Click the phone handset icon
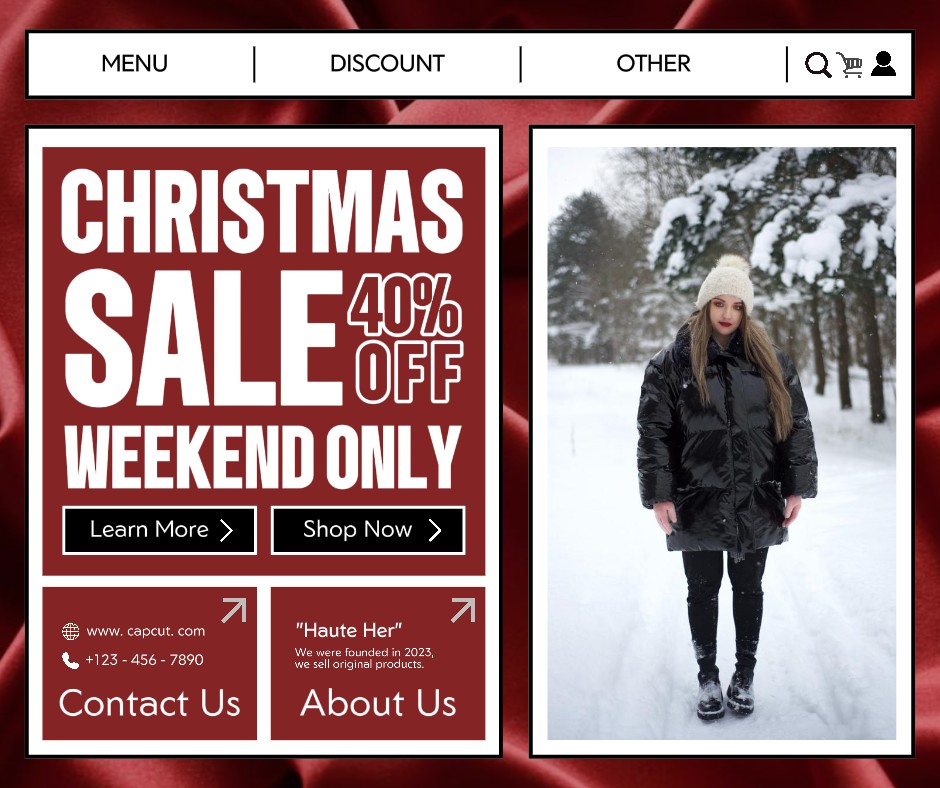Image resolution: width=940 pixels, height=788 pixels. tap(70, 660)
